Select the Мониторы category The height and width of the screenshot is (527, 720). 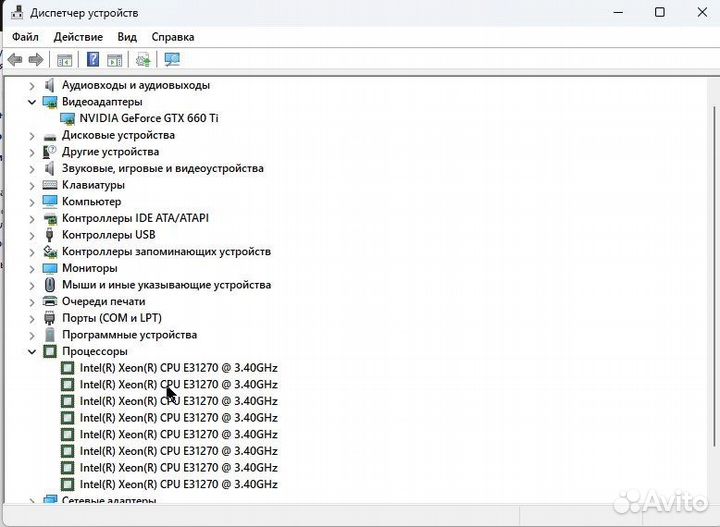89,268
